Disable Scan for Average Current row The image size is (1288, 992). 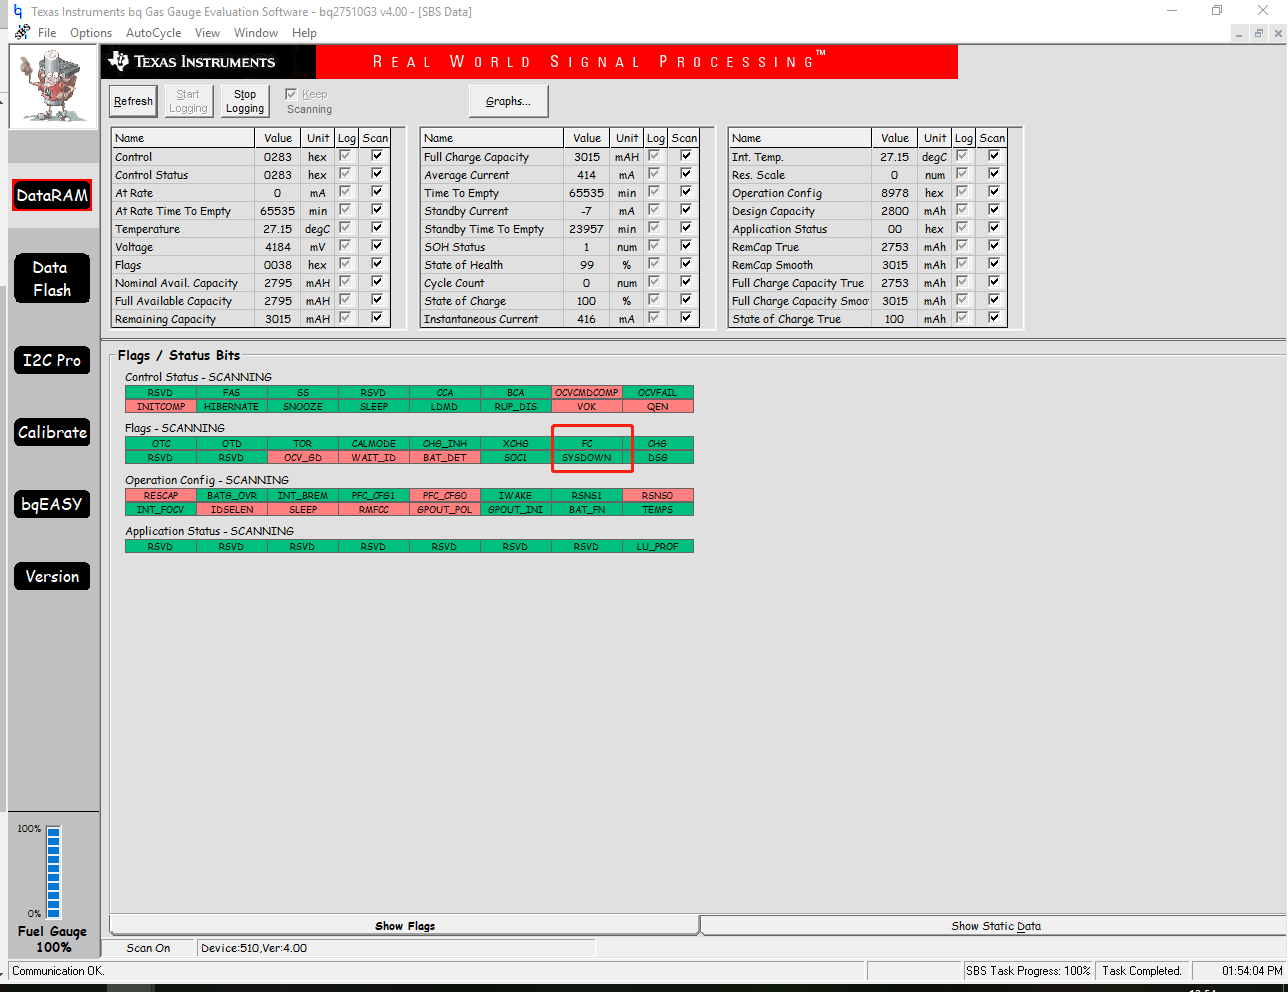pos(686,174)
